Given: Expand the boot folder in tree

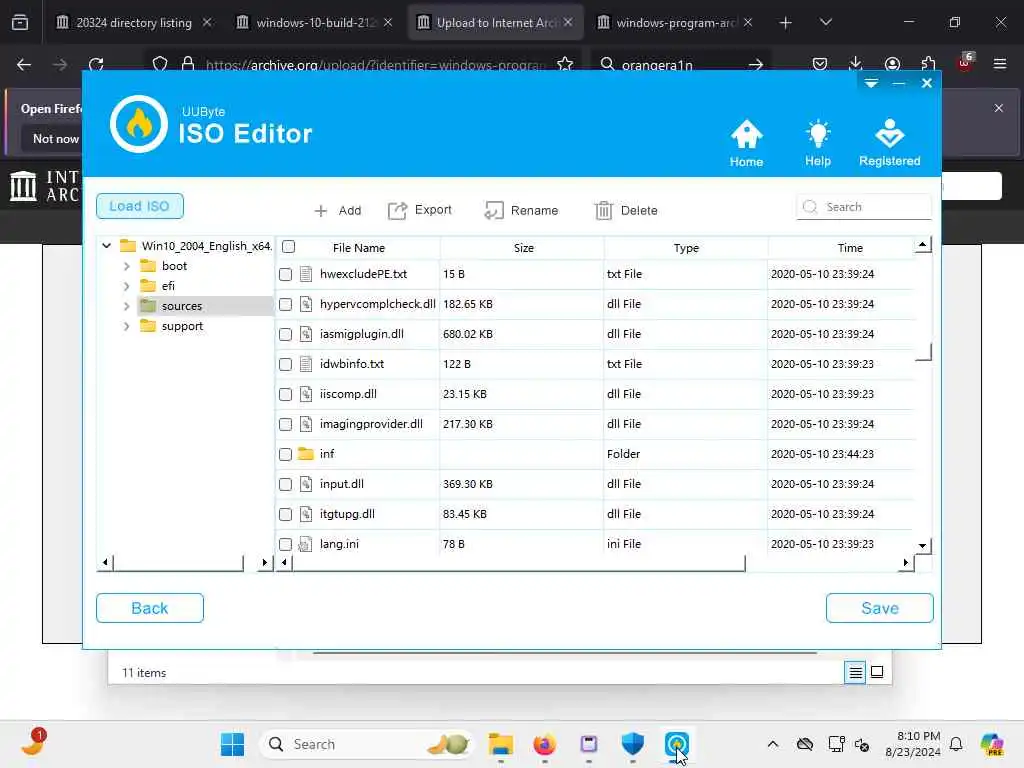Looking at the screenshot, I should [x=127, y=266].
